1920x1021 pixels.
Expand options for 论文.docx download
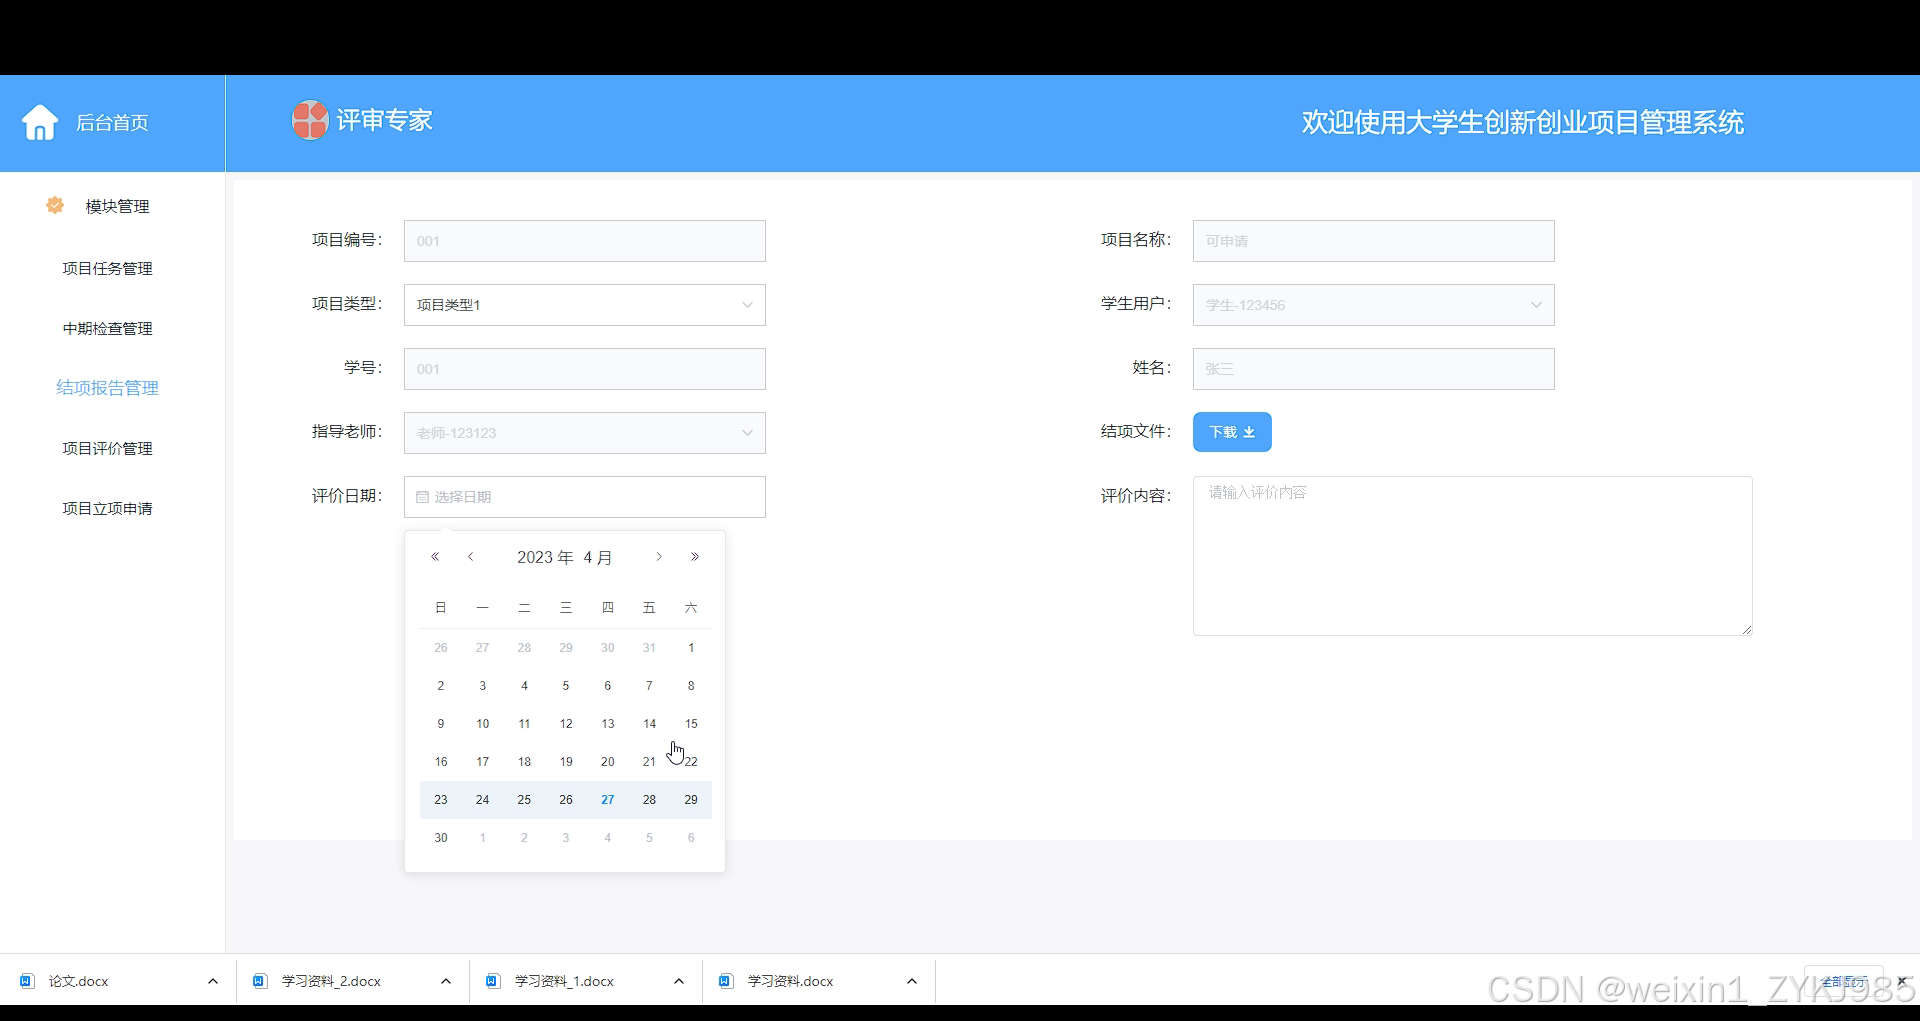tap(213, 981)
